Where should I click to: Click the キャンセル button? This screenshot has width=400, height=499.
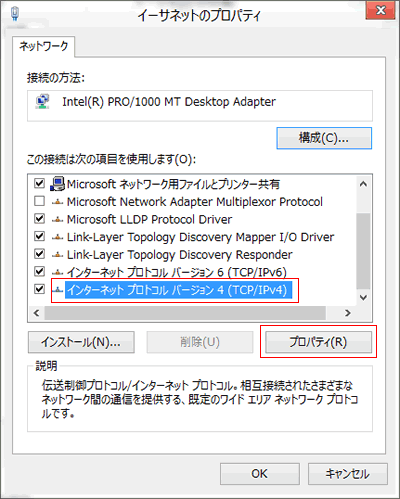348,474
